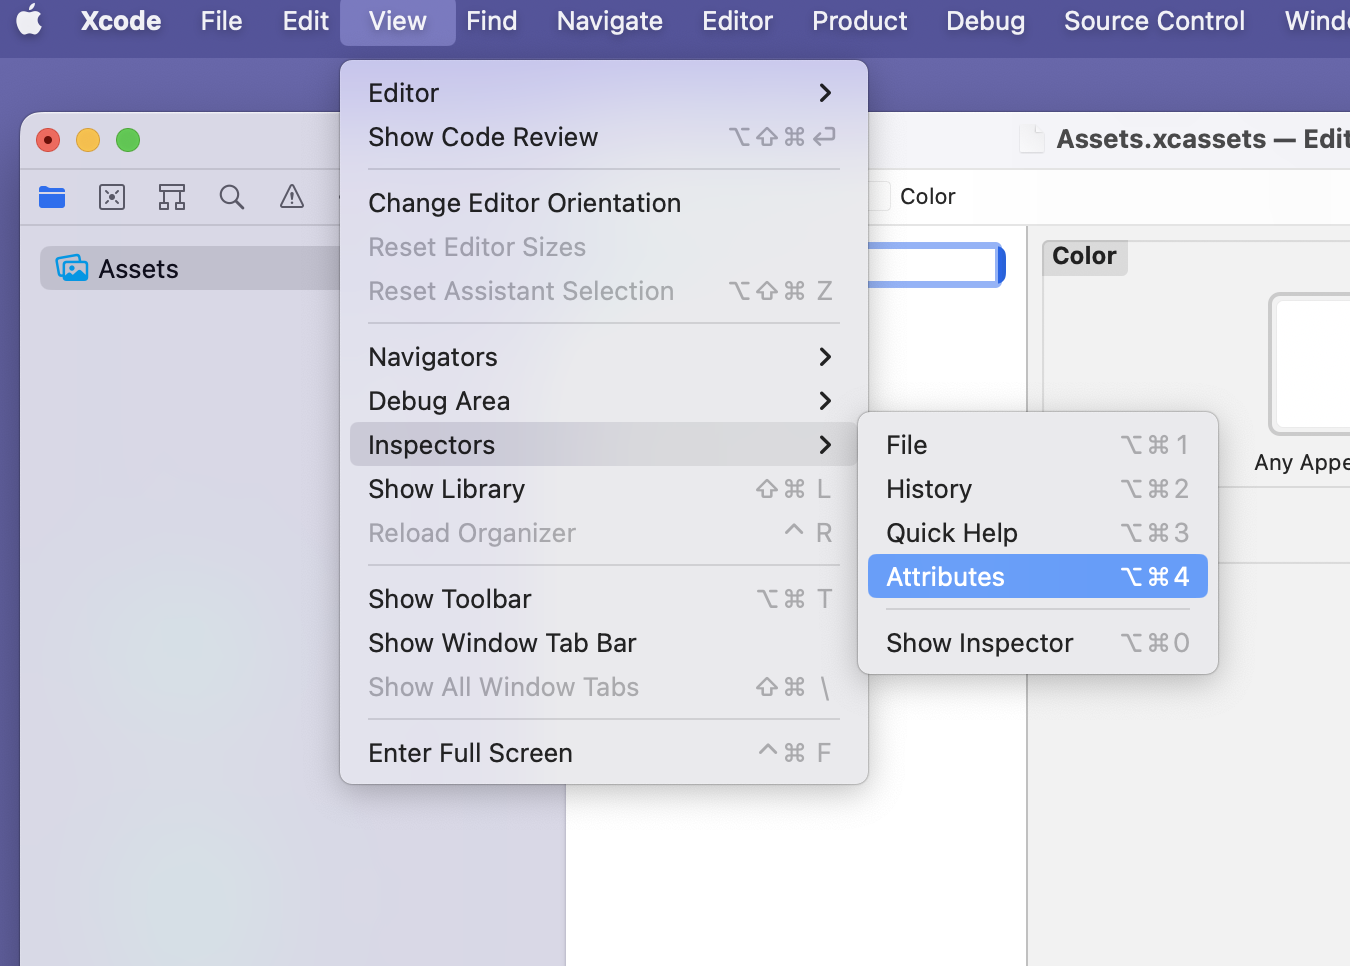1350x966 pixels.
Task: Click the Assets.xcassets document icon in title
Action: click(x=1031, y=139)
